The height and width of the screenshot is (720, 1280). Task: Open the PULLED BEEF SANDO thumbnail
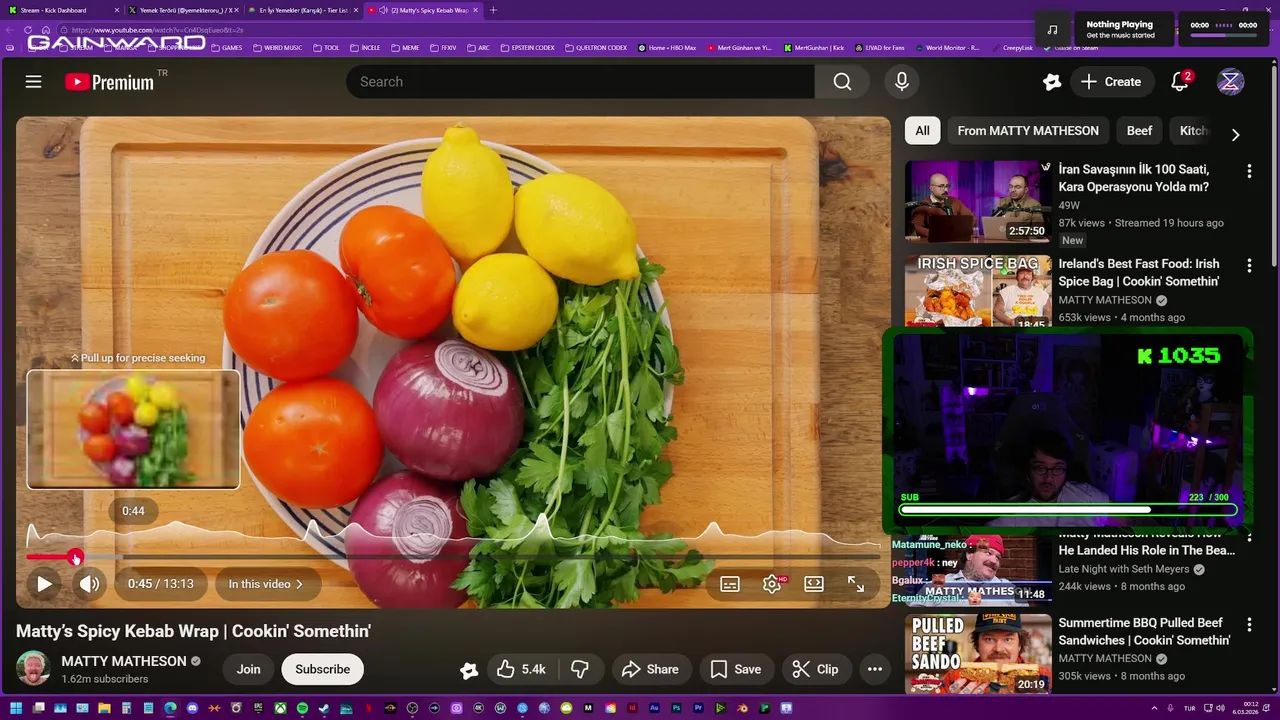[978, 654]
